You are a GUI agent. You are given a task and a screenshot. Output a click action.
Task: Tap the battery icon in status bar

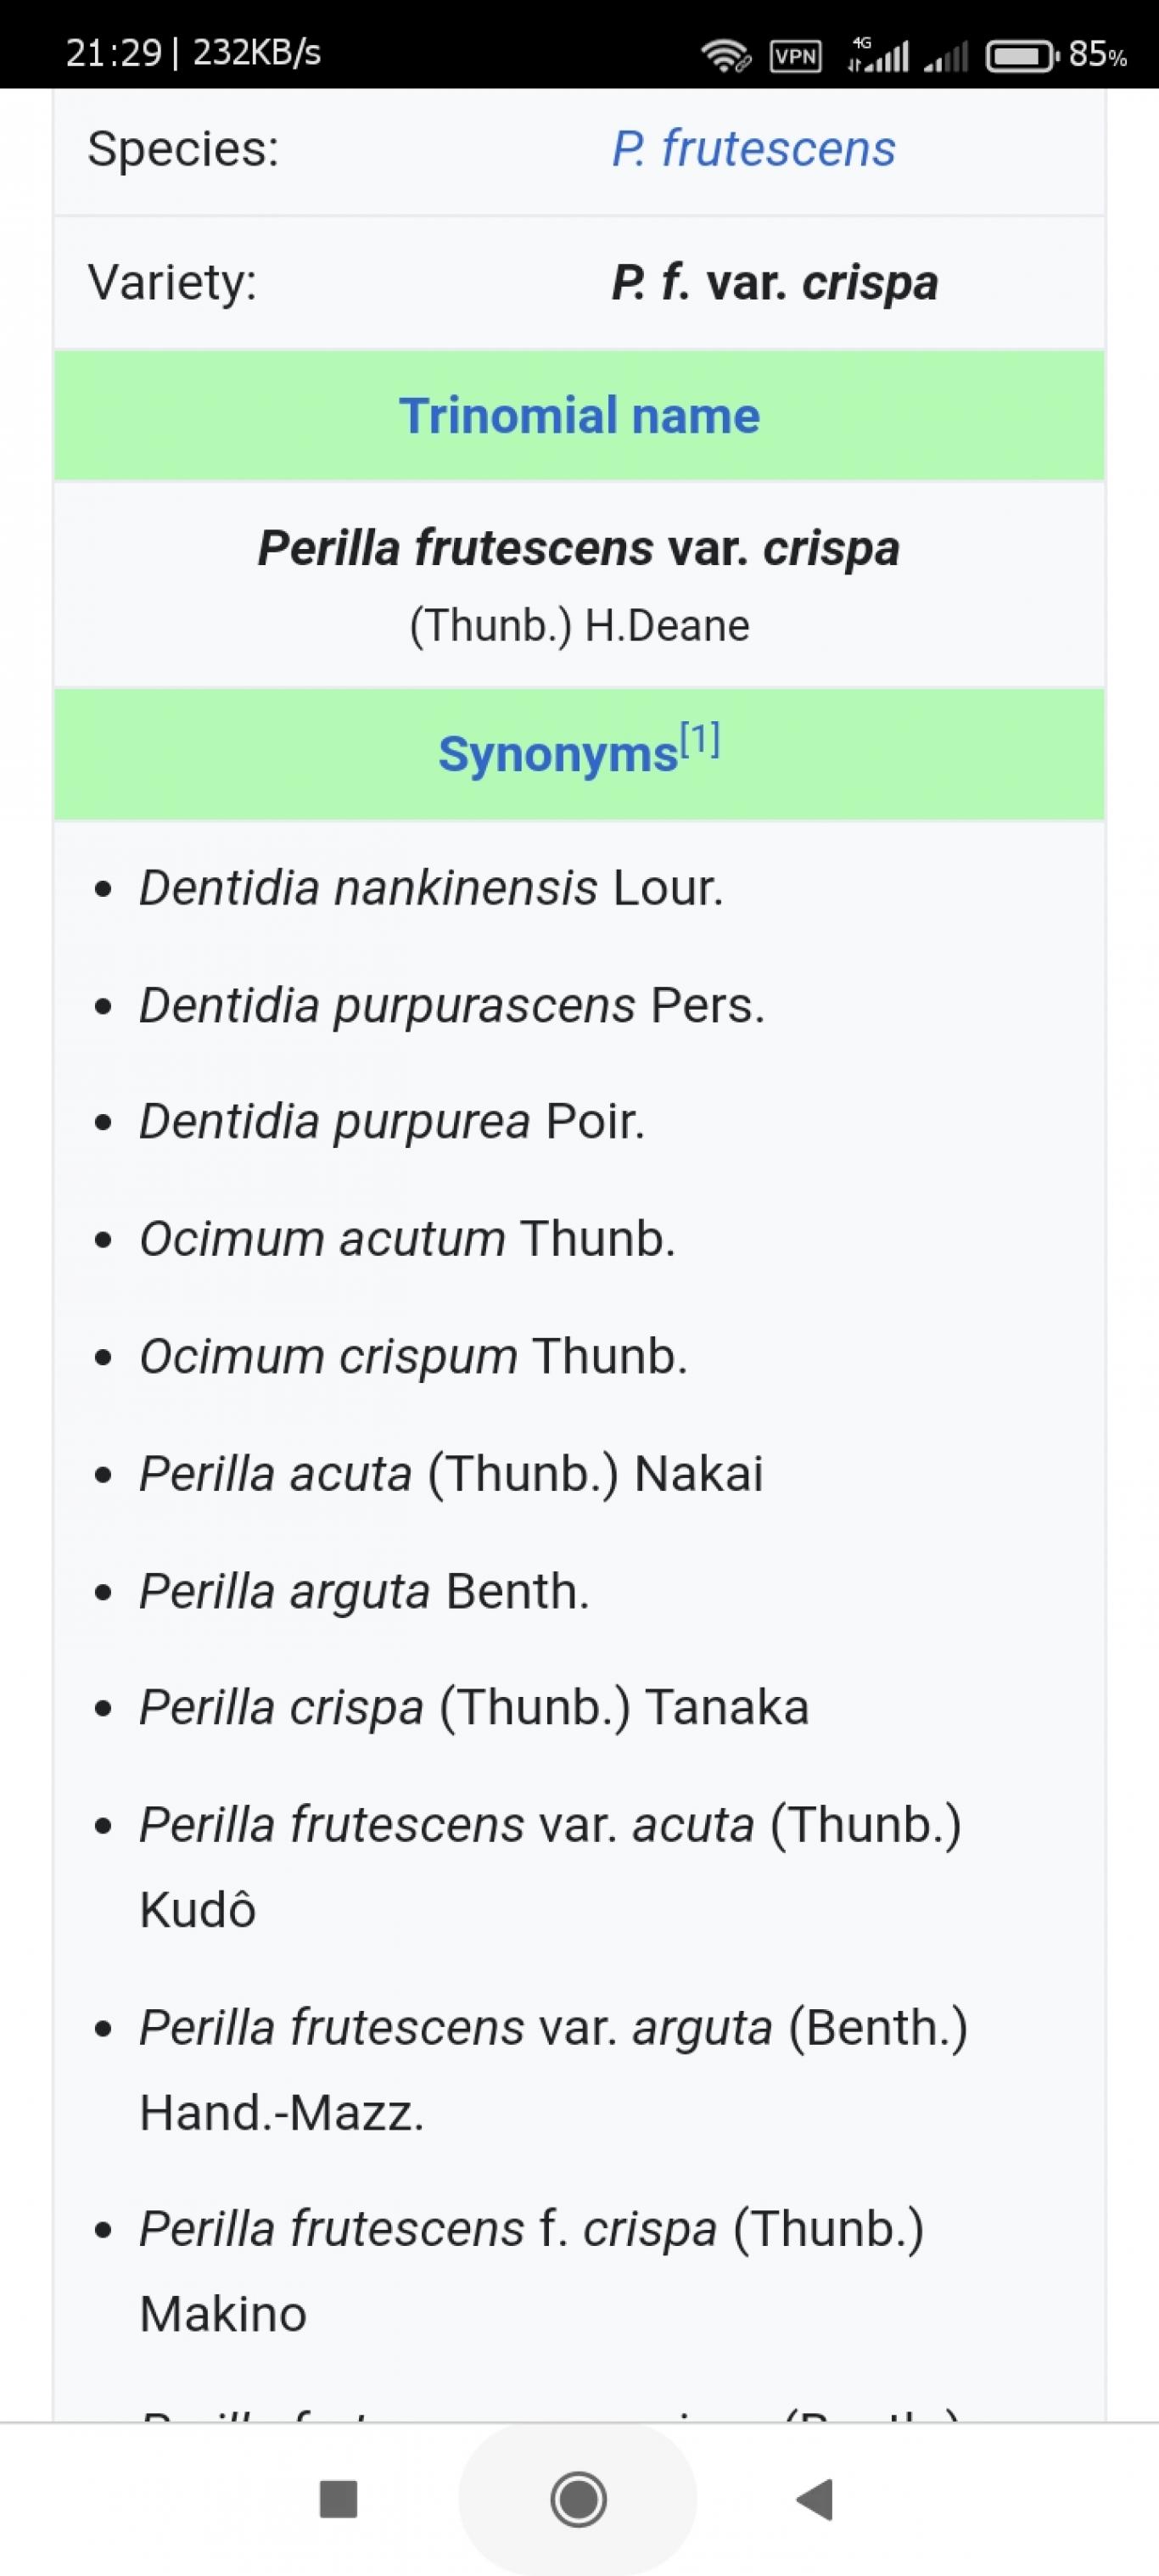click(x=1022, y=55)
